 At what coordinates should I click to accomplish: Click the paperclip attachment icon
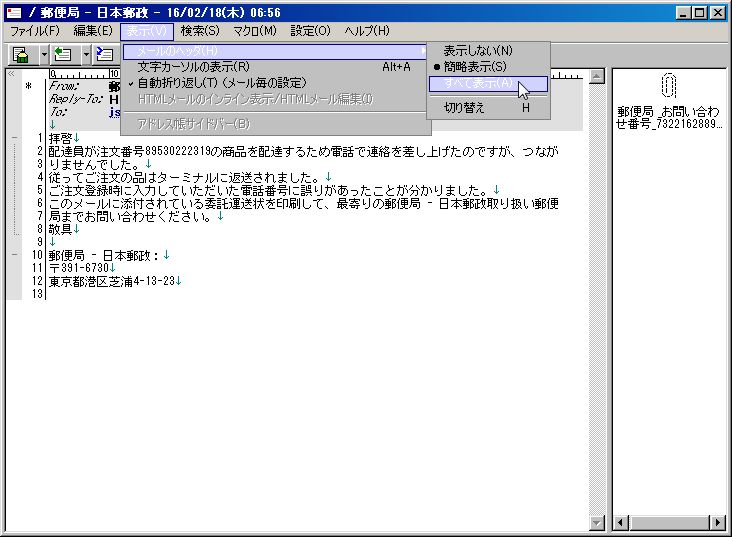coord(669,85)
